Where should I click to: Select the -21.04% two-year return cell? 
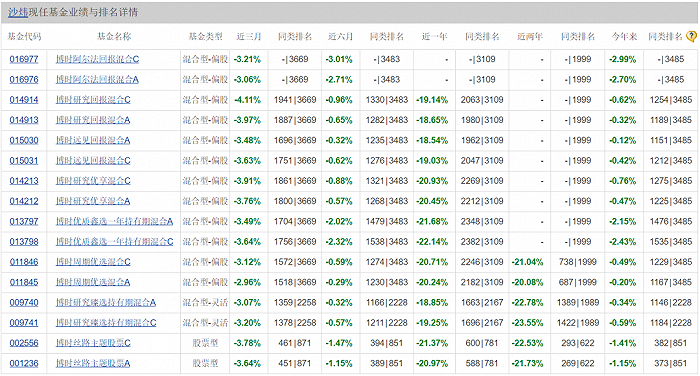coord(527,262)
